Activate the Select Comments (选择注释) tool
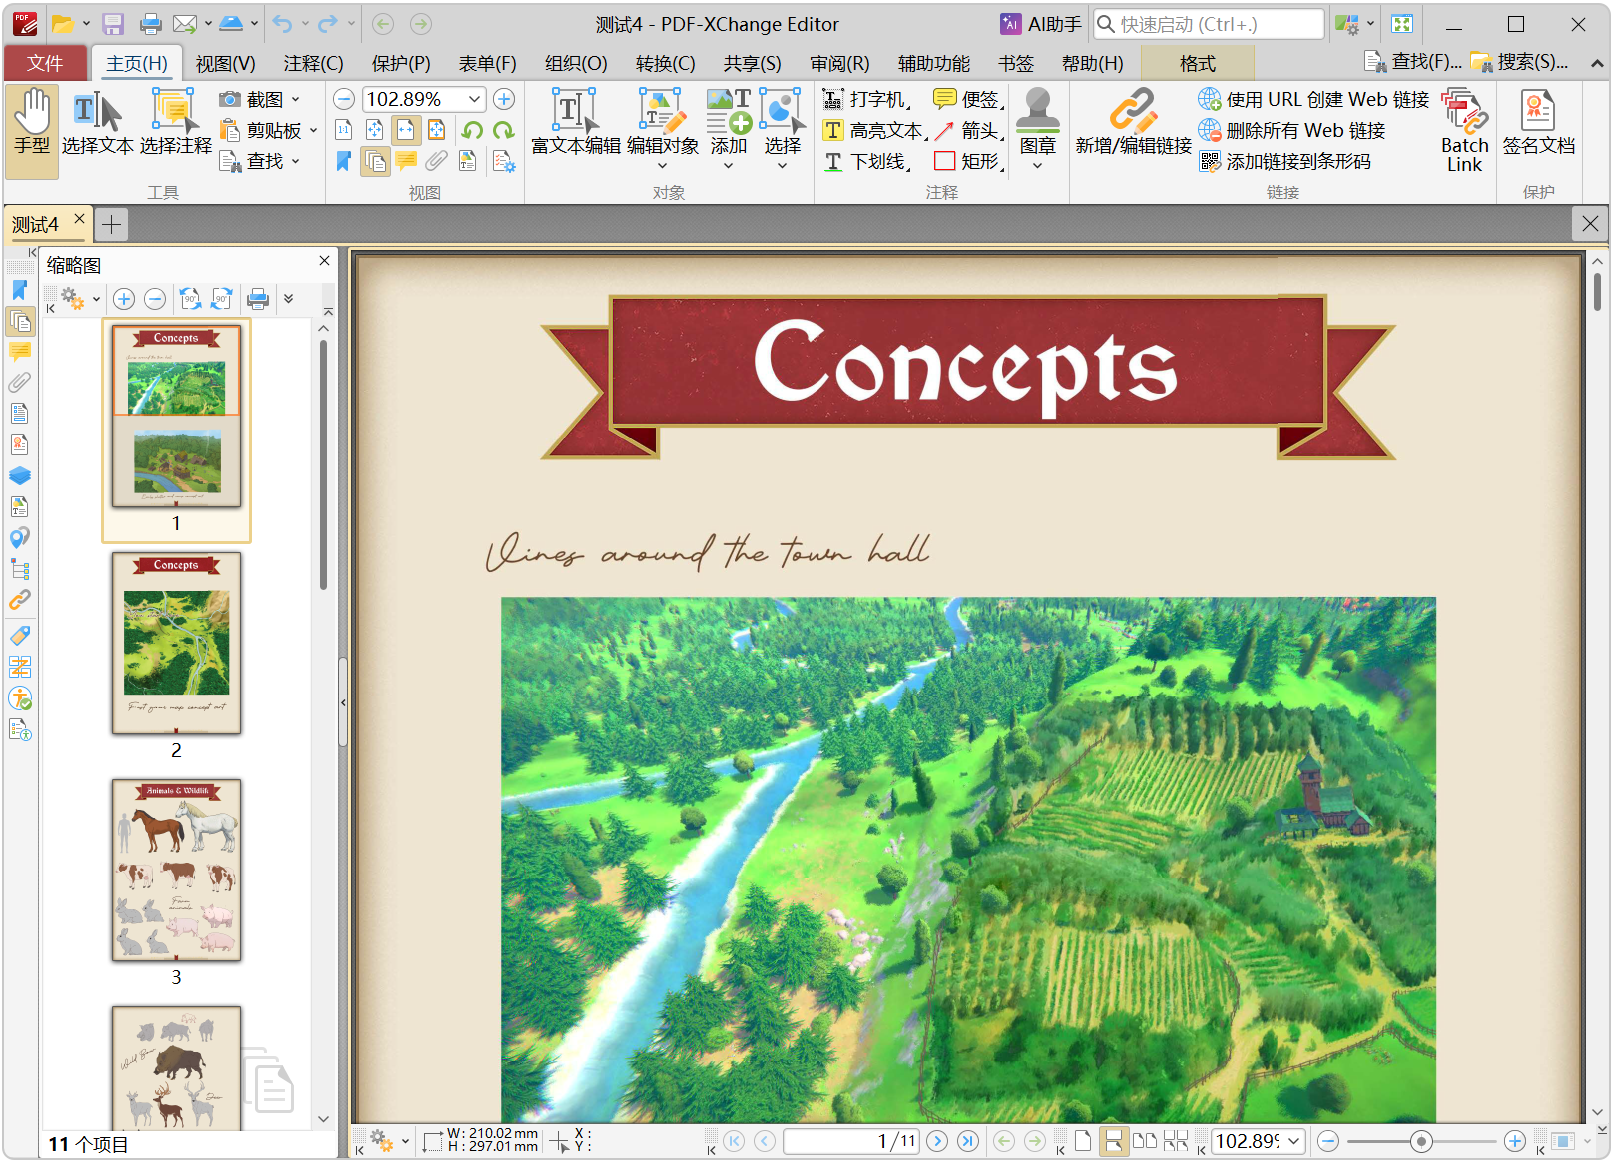The width and height of the screenshot is (1613, 1161). pos(175,122)
